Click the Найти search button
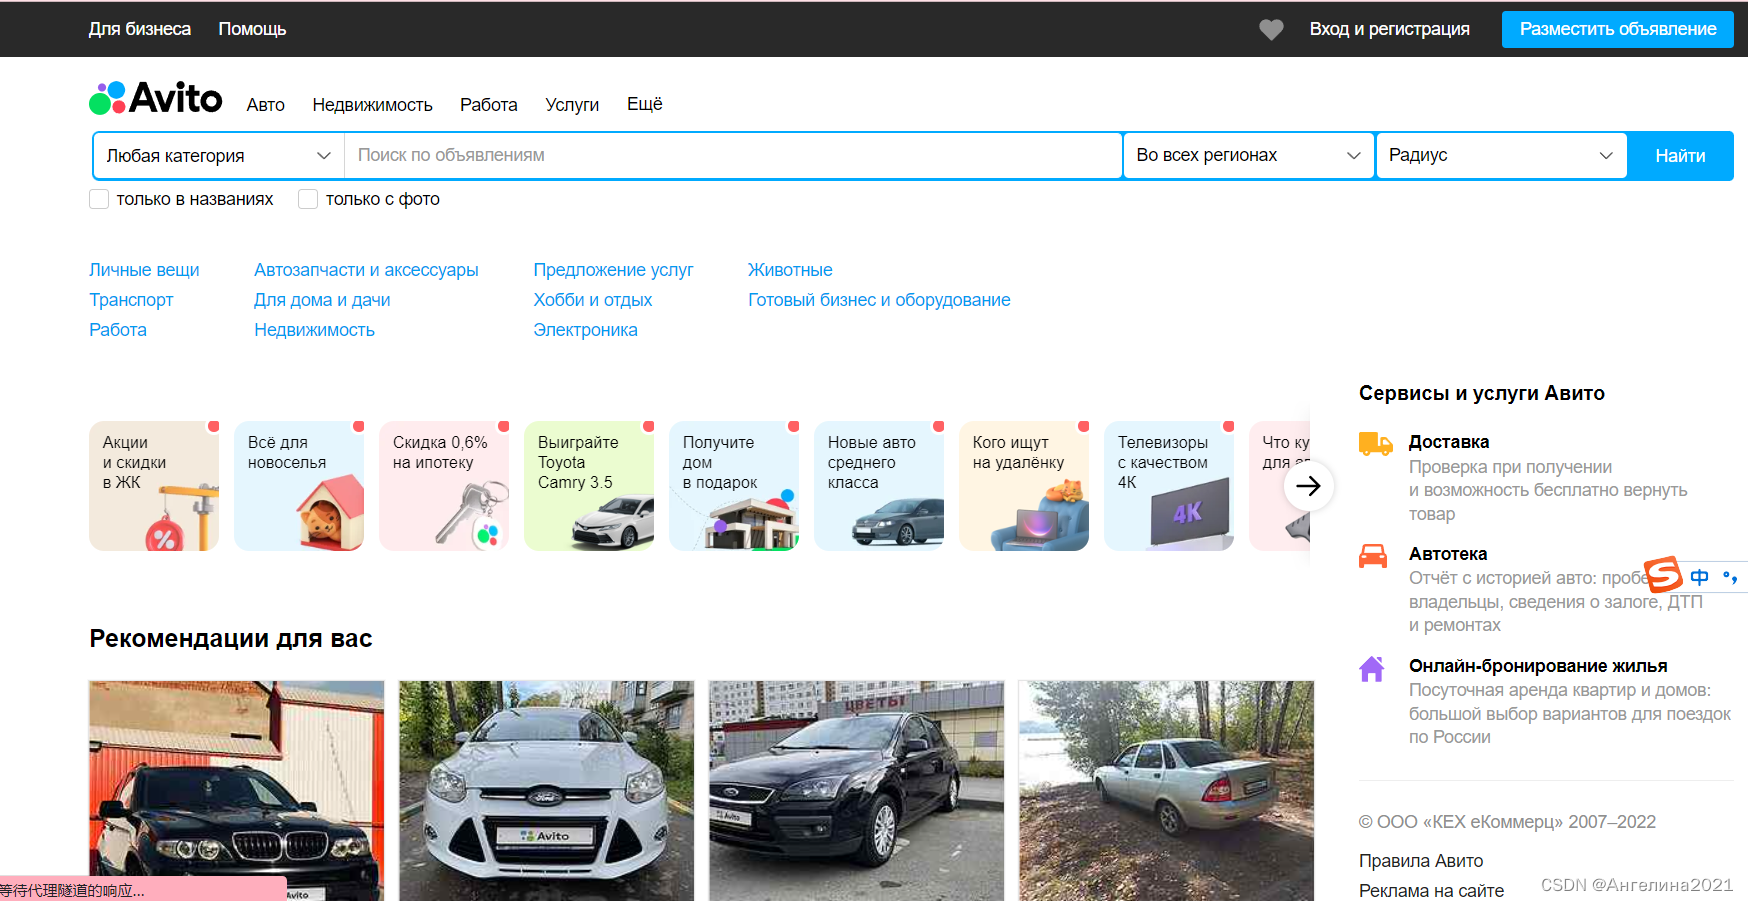Image resolution: width=1748 pixels, height=901 pixels. click(1680, 155)
